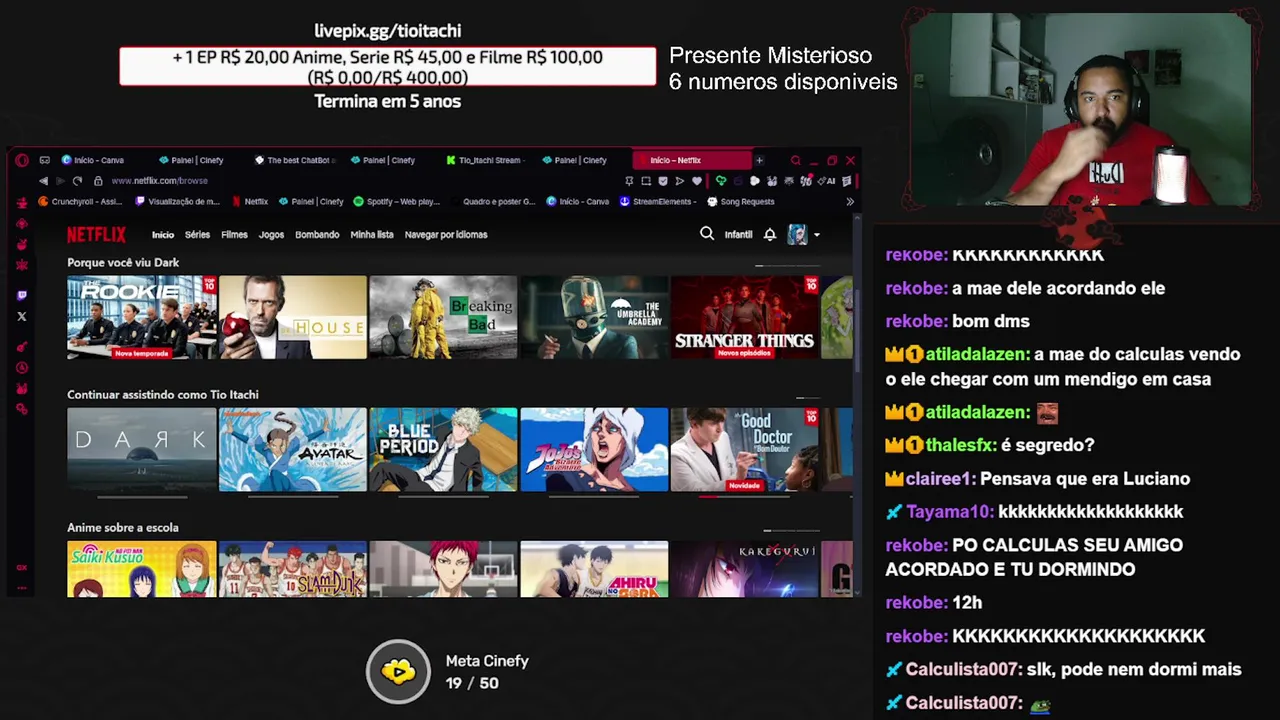Image resolution: width=1280 pixels, height=720 pixels.
Task: Open the workspaces icon left of tabs
Action: pyautogui.click(x=44, y=160)
